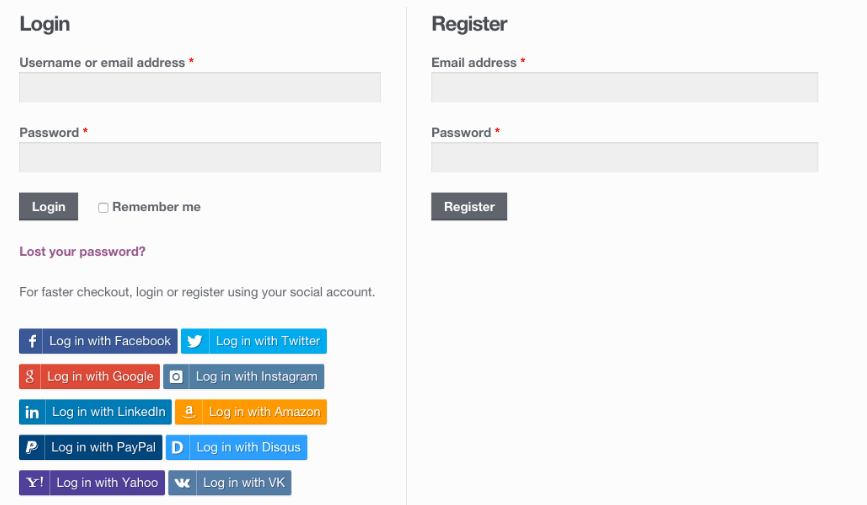
Task: Focus the Register email address field
Action: [625, 87]
